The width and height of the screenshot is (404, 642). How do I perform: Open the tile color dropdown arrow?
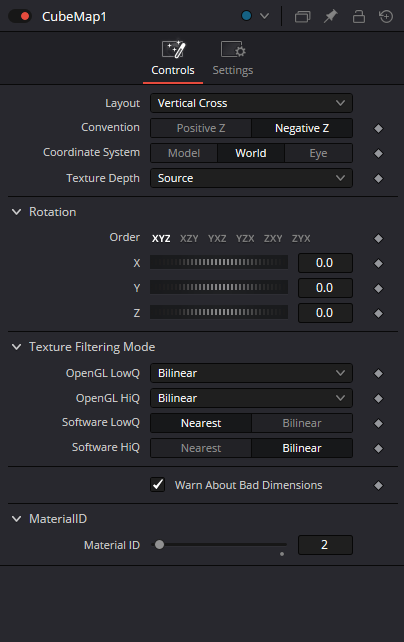coord(265,16)
